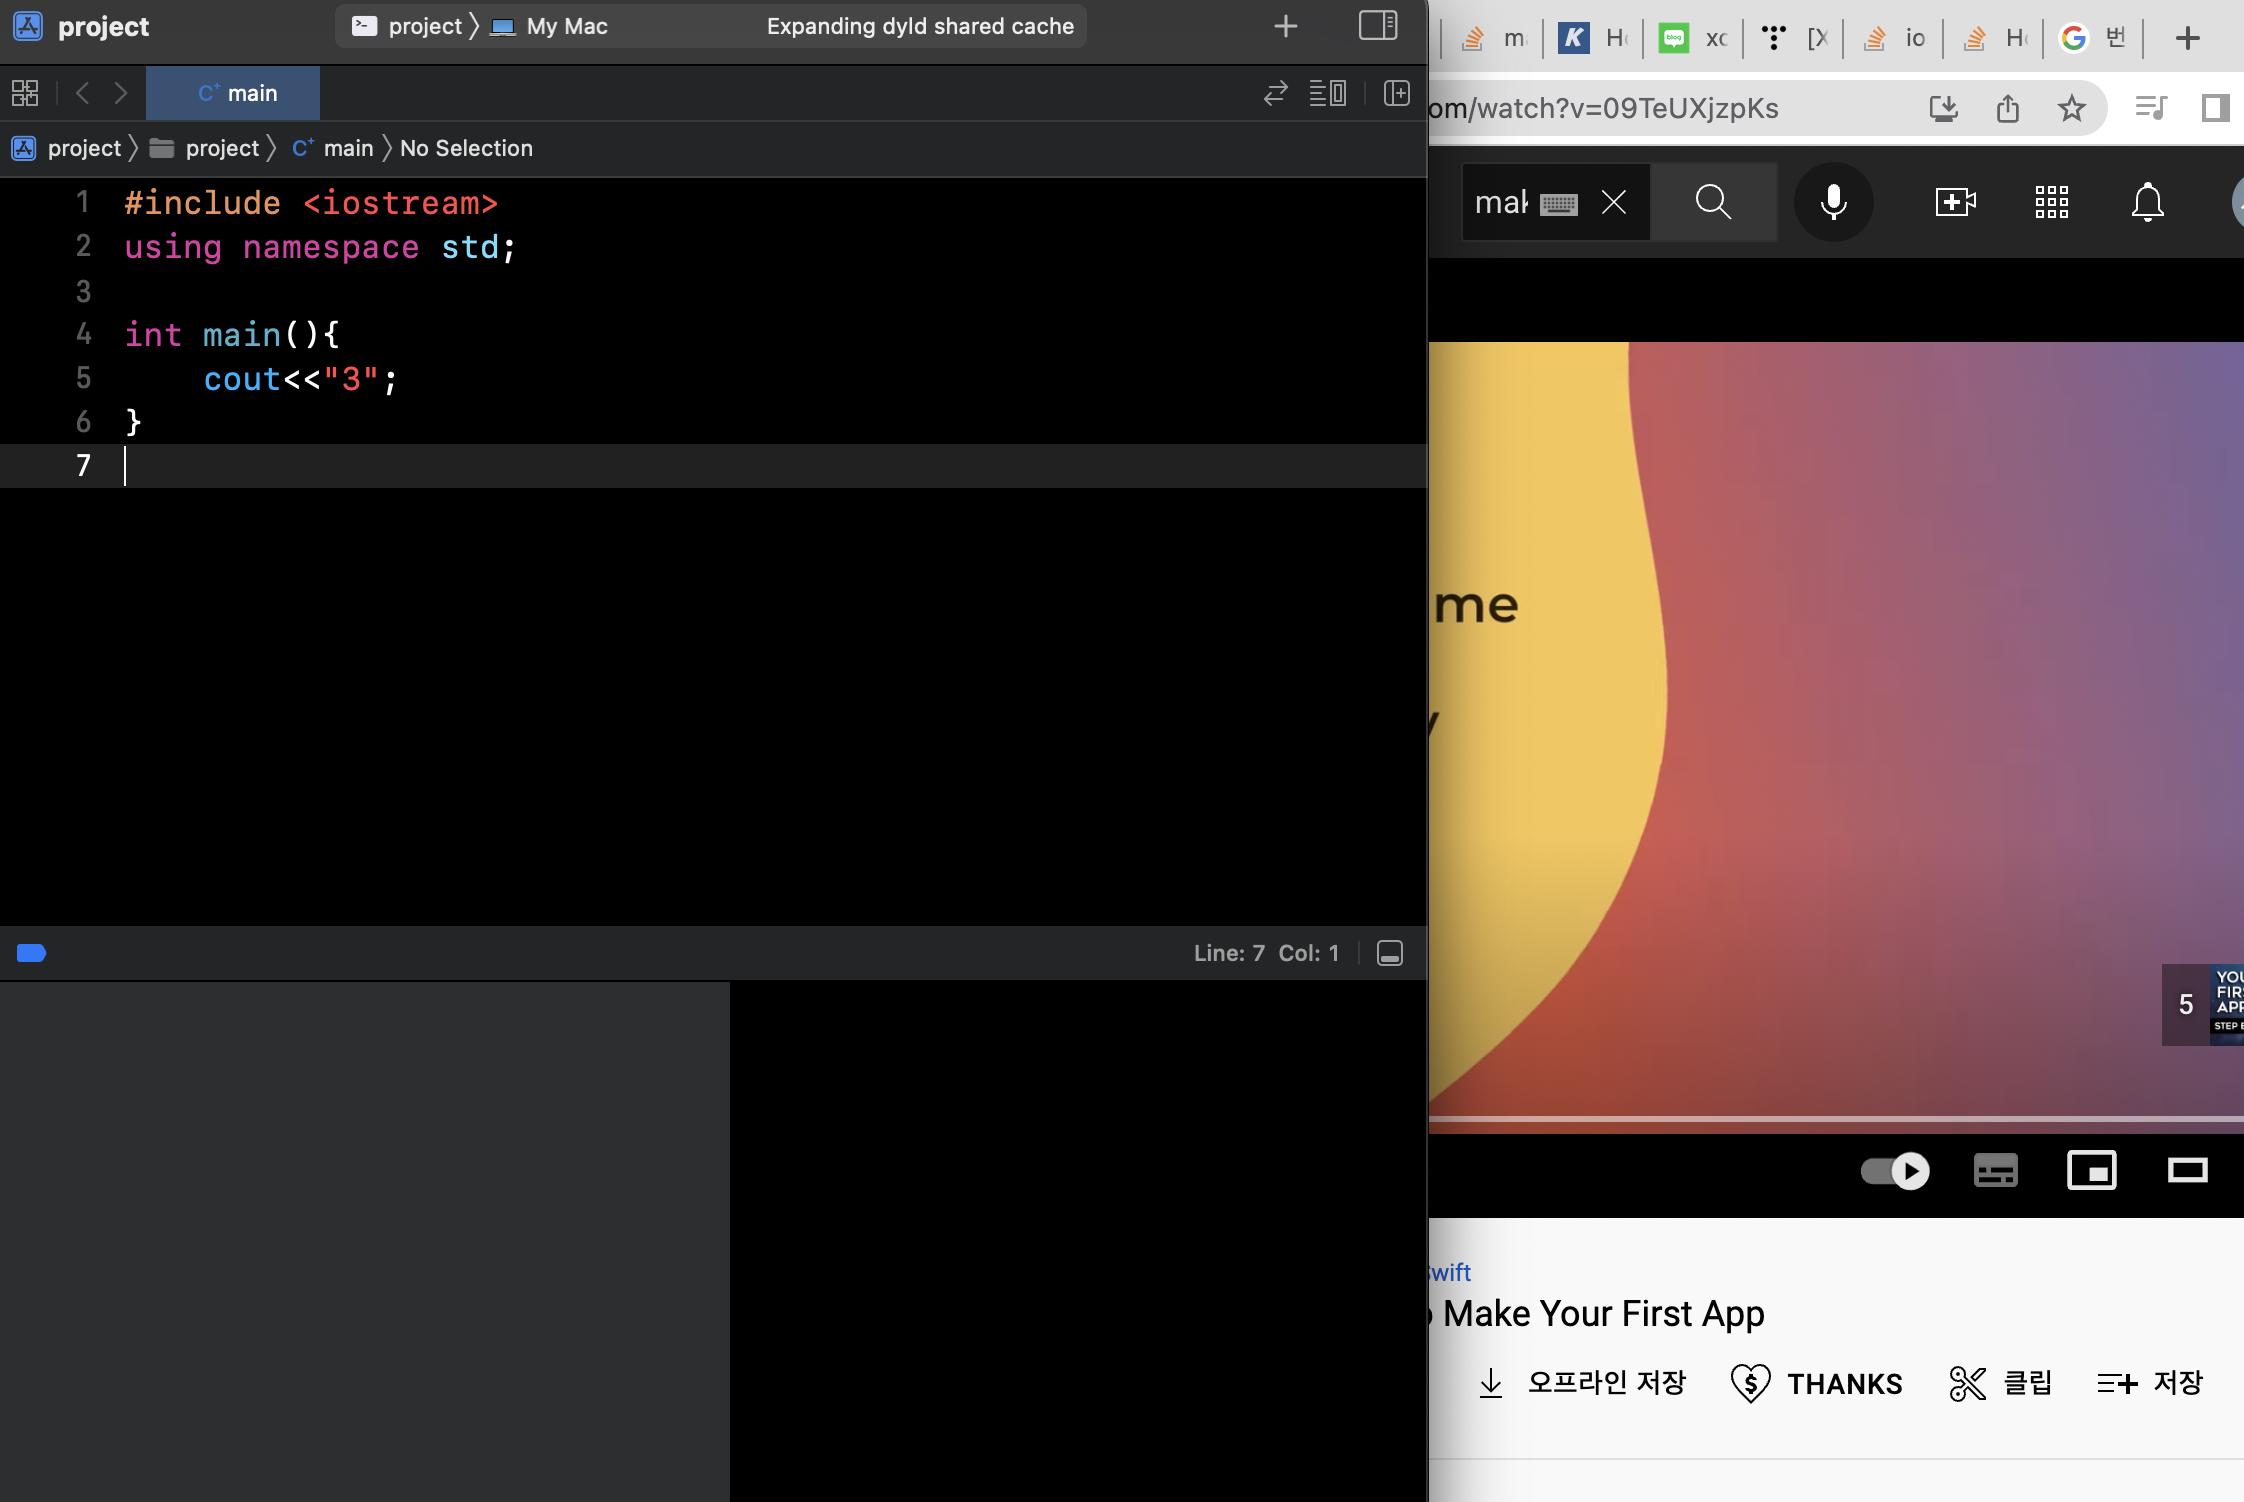
Task: Open the media control playlist icon
Action: tap(2151, 107)
